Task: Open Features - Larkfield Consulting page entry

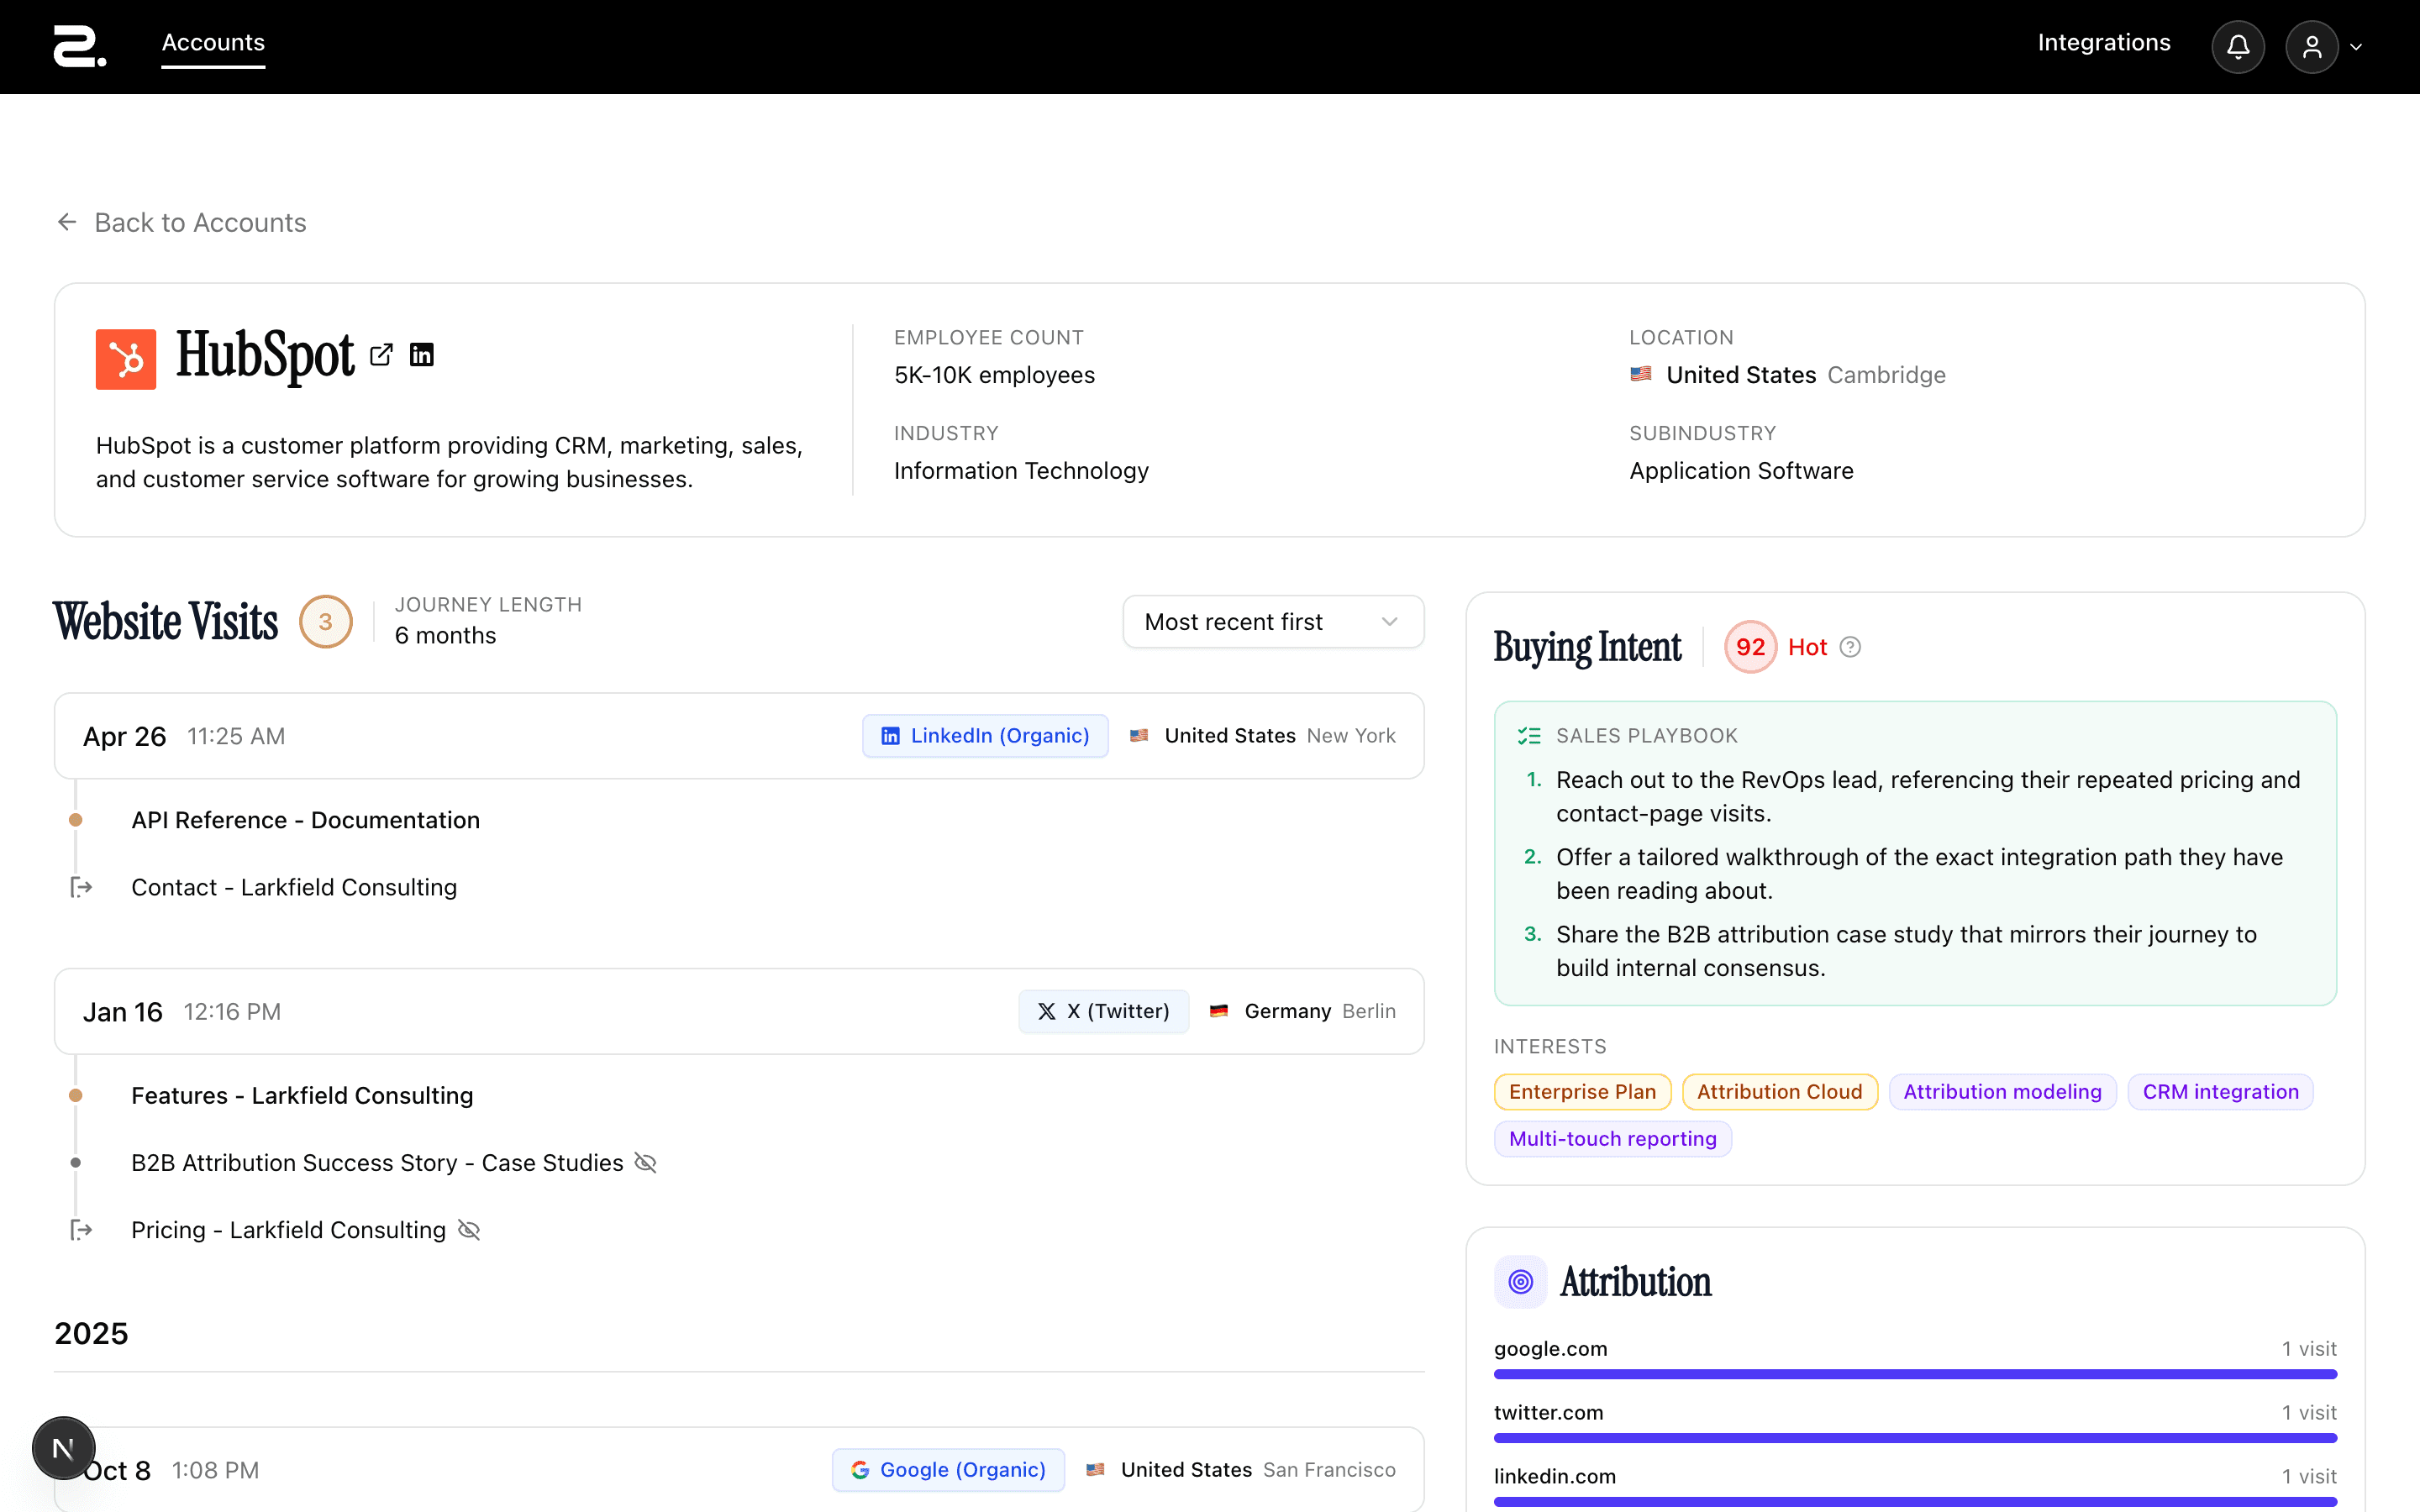Action: coord(302,1095)
